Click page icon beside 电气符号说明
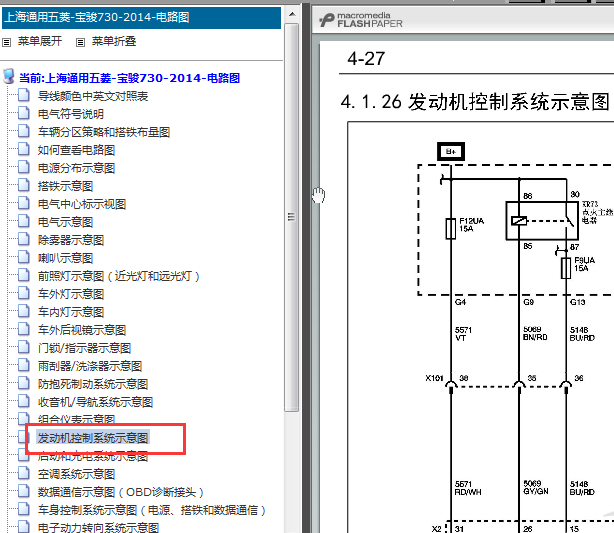This screenshot has height=533, width=614. click(x=23, y=113)
